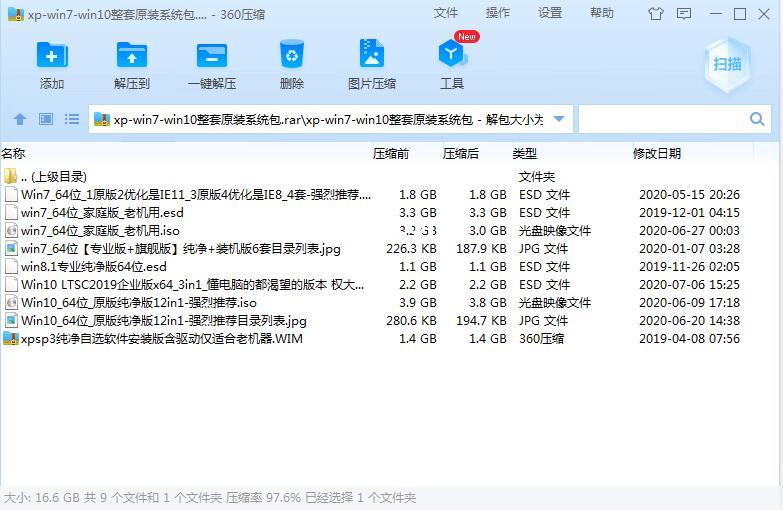Click the file icon of win7_64位_家庭版_老机用.iso

[x=11, y=230]
